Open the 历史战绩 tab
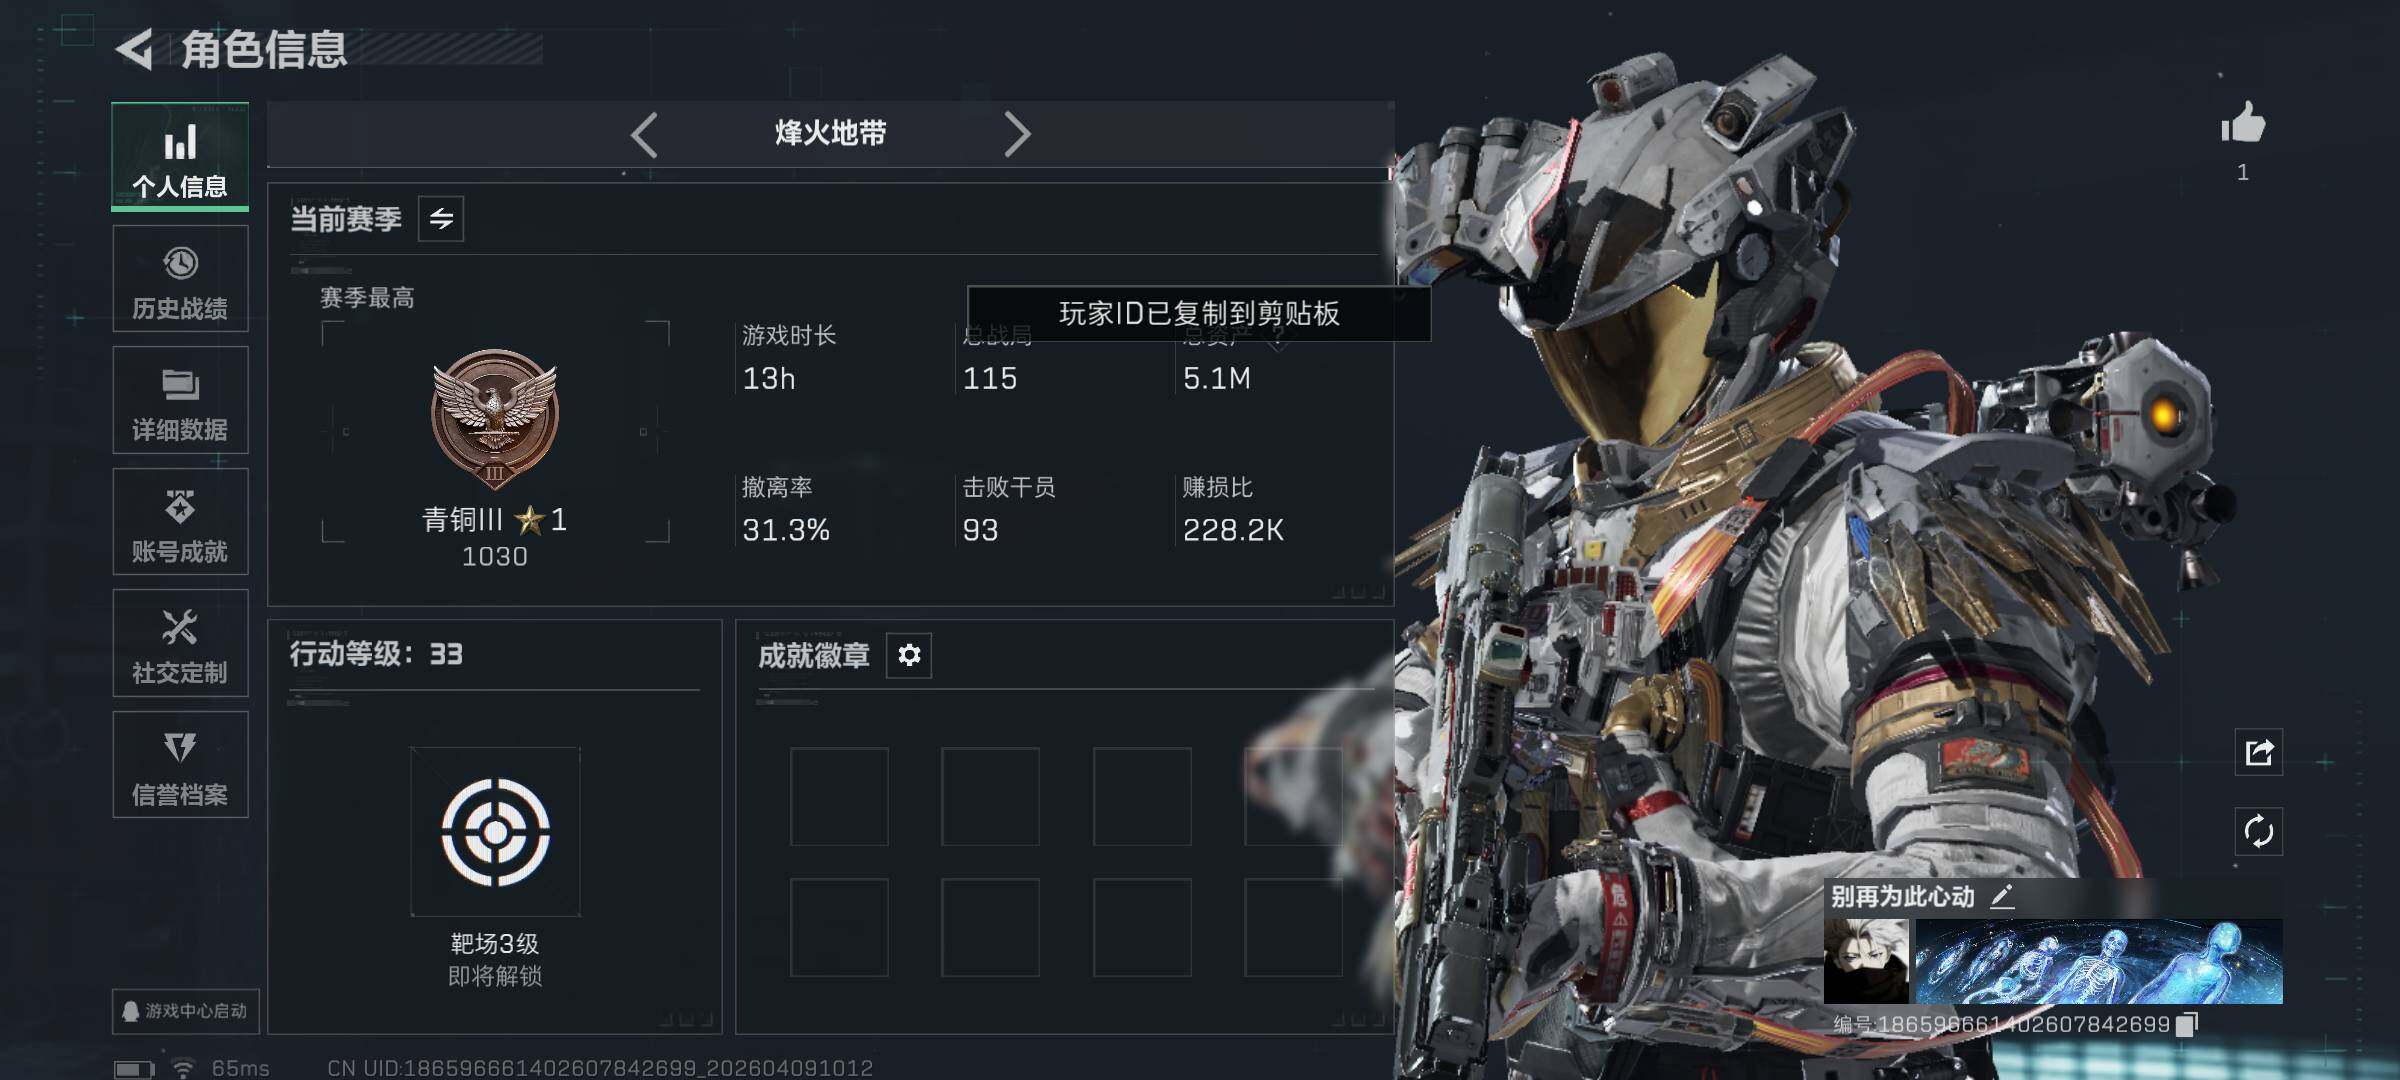2400x1080 pixels. click(x=180, y=279)
